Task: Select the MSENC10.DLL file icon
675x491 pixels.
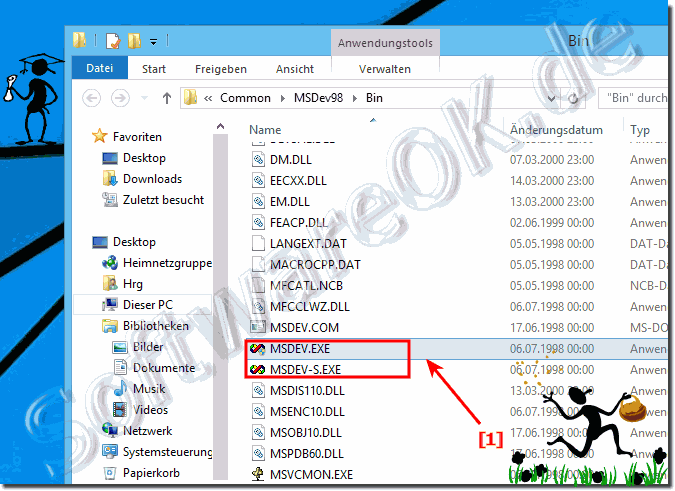Action: 258,412
